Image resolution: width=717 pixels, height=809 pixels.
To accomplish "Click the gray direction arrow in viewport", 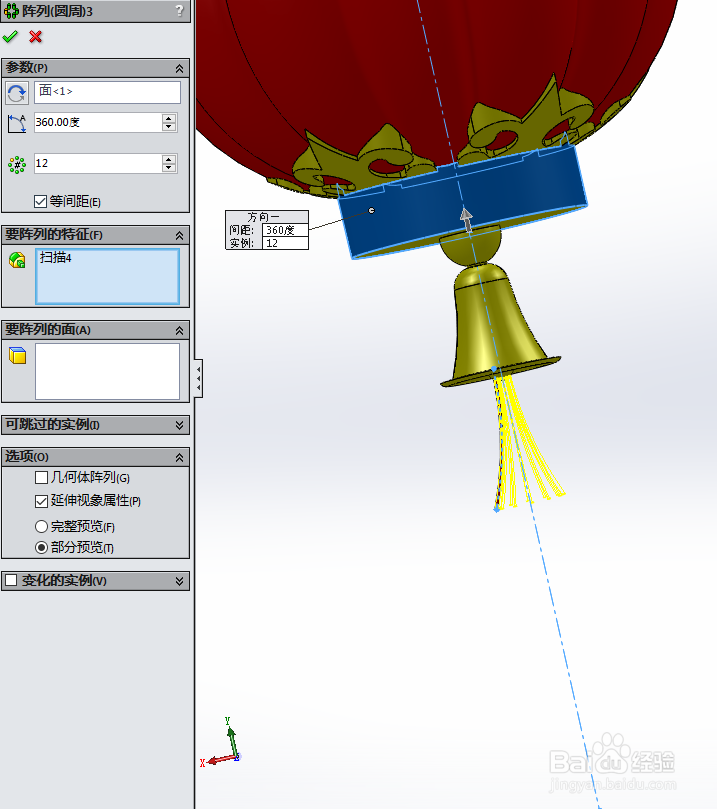I will tap(466, 219).
